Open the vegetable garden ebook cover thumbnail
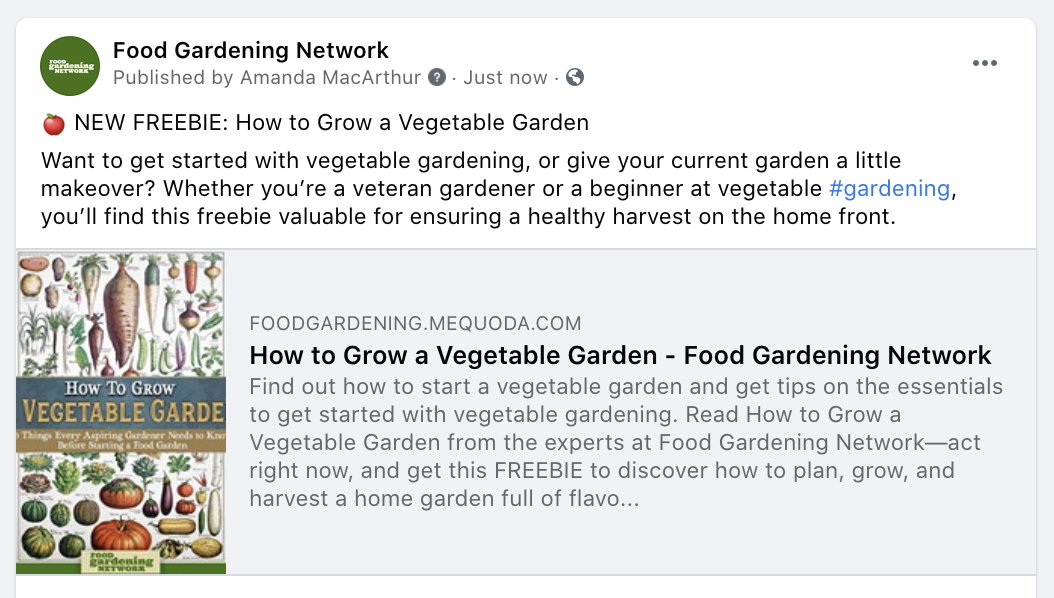The height and width of the screenshot is (598, 1054). click(x=121, y=413)
